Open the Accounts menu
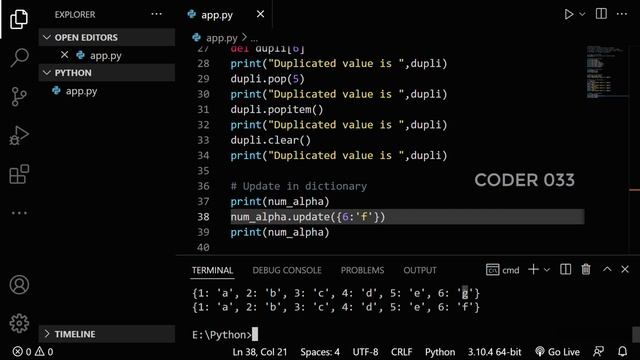The image size is (640, 360). coord(19,284)
